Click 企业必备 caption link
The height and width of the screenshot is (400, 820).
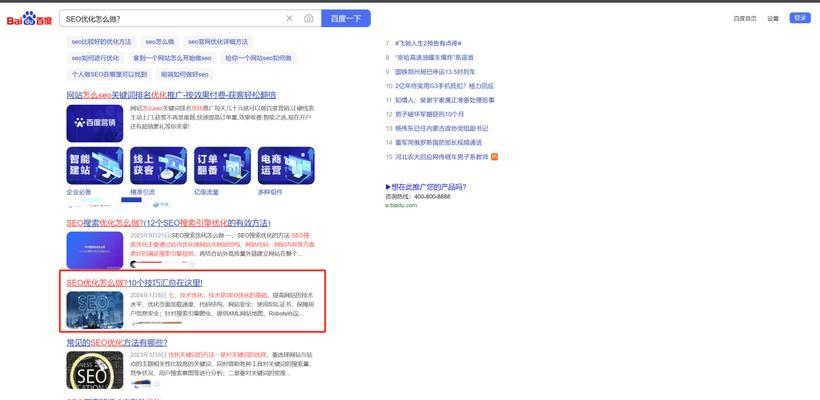(78, 192)
